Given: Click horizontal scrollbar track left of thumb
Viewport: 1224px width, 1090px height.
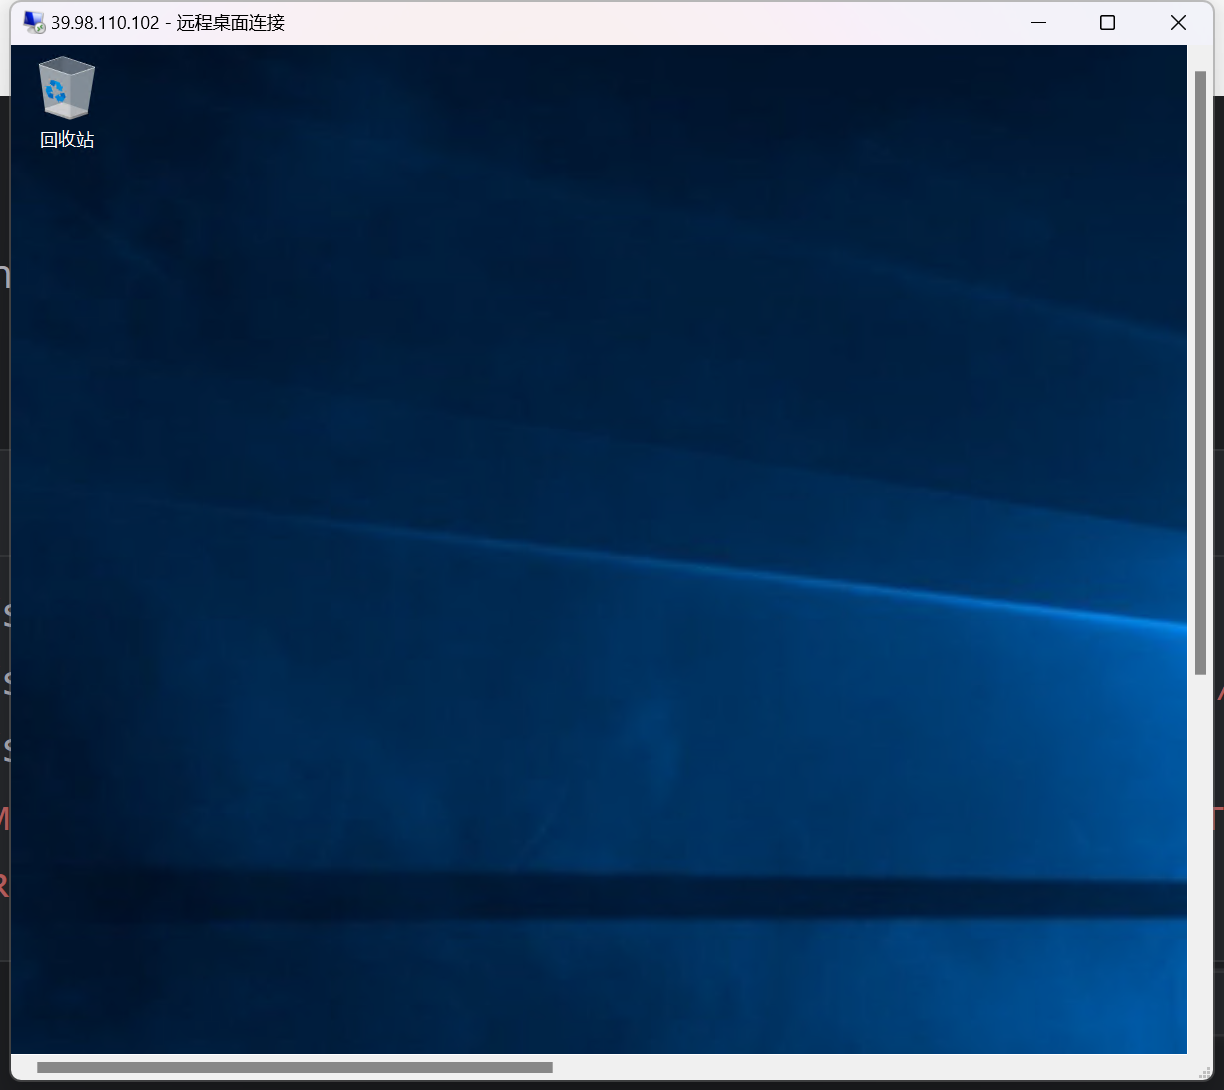Looking at the screenshot, I should point(24,1067).
